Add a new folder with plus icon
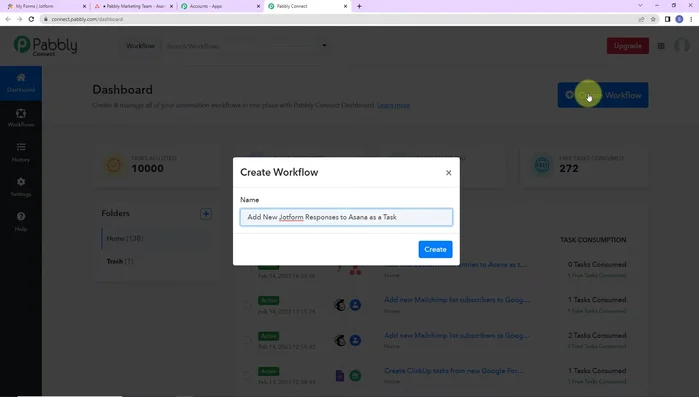The height and width of the screenshot is (397, 699). [206, 213]
